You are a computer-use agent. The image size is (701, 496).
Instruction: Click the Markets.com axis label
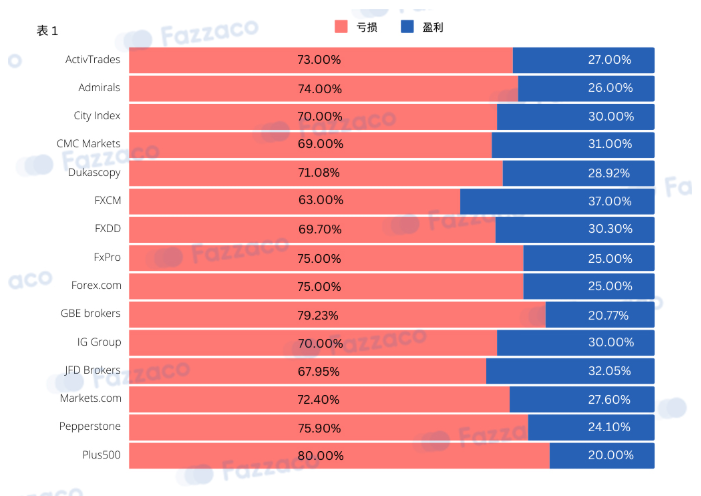tap(91, 398)
